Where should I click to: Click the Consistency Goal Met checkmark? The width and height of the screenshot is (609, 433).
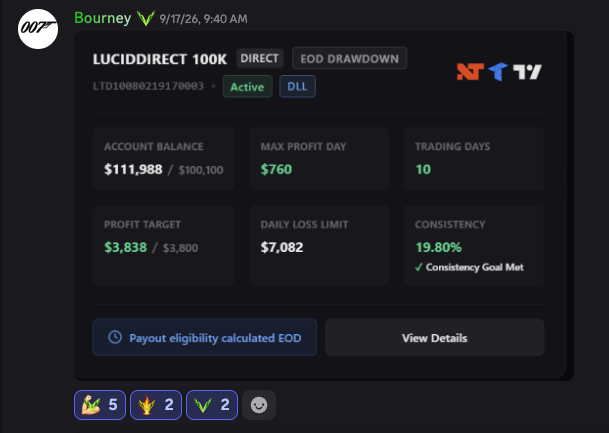(419, 267)
